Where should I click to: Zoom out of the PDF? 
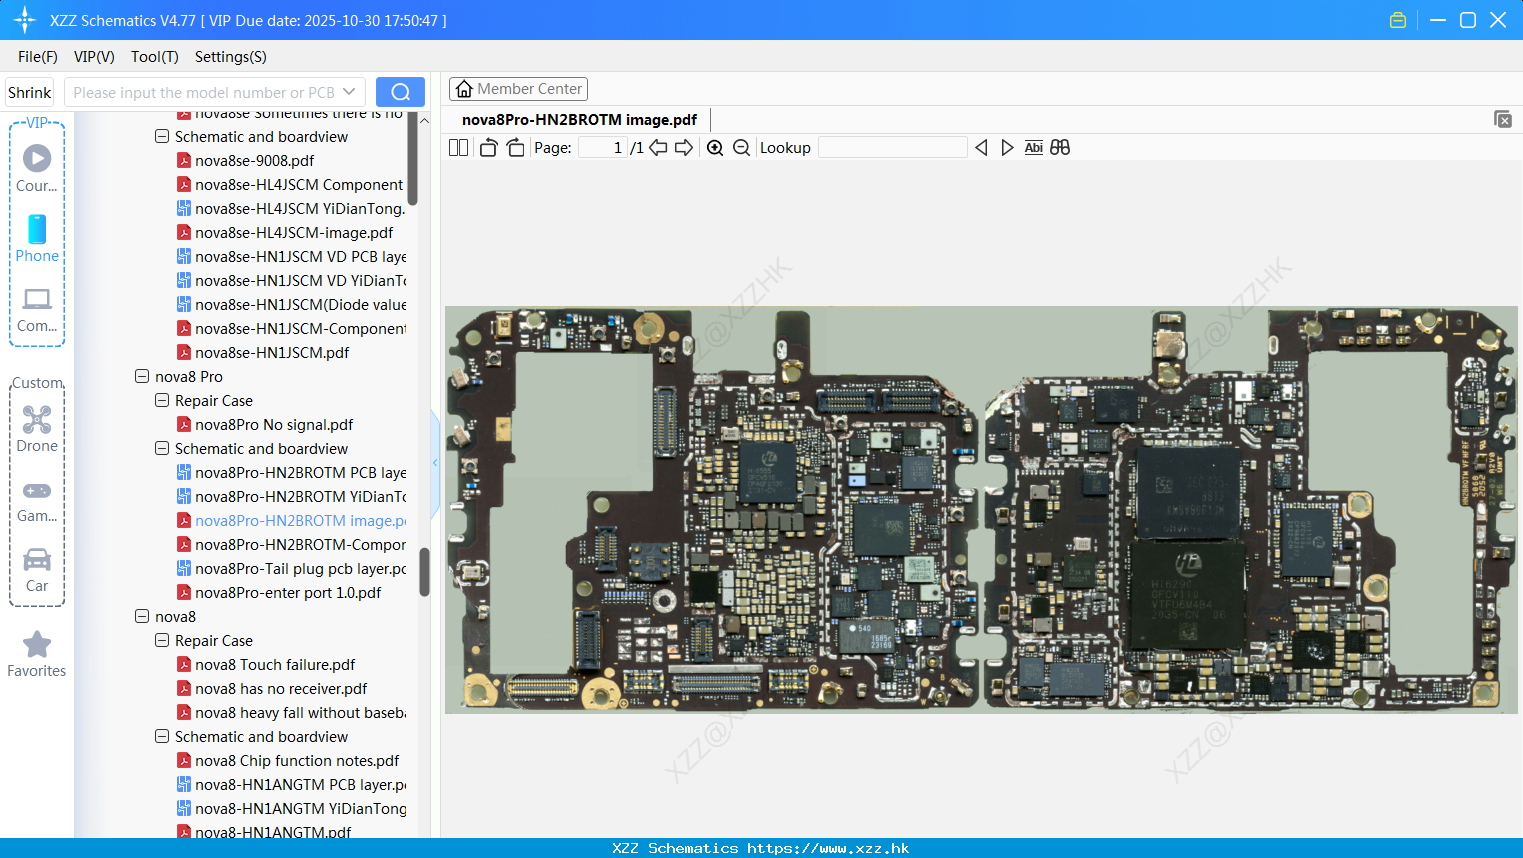coord(741,148)
